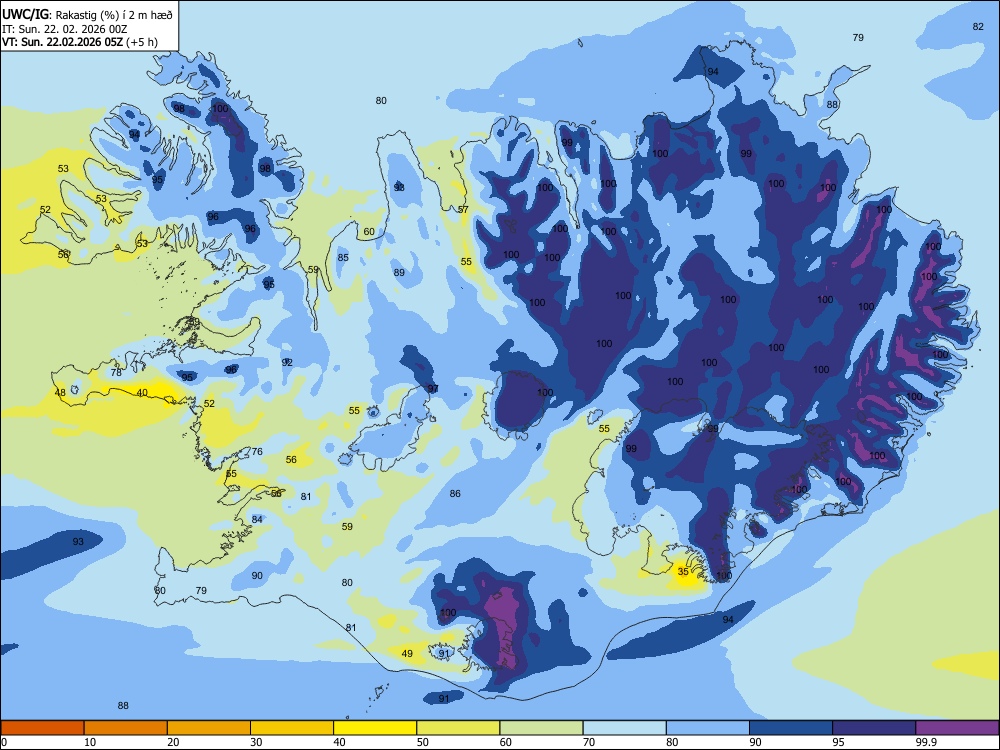This screenshot has height=750, width=1000.
Task: Click the '92' humidity value
Action: 287,362
